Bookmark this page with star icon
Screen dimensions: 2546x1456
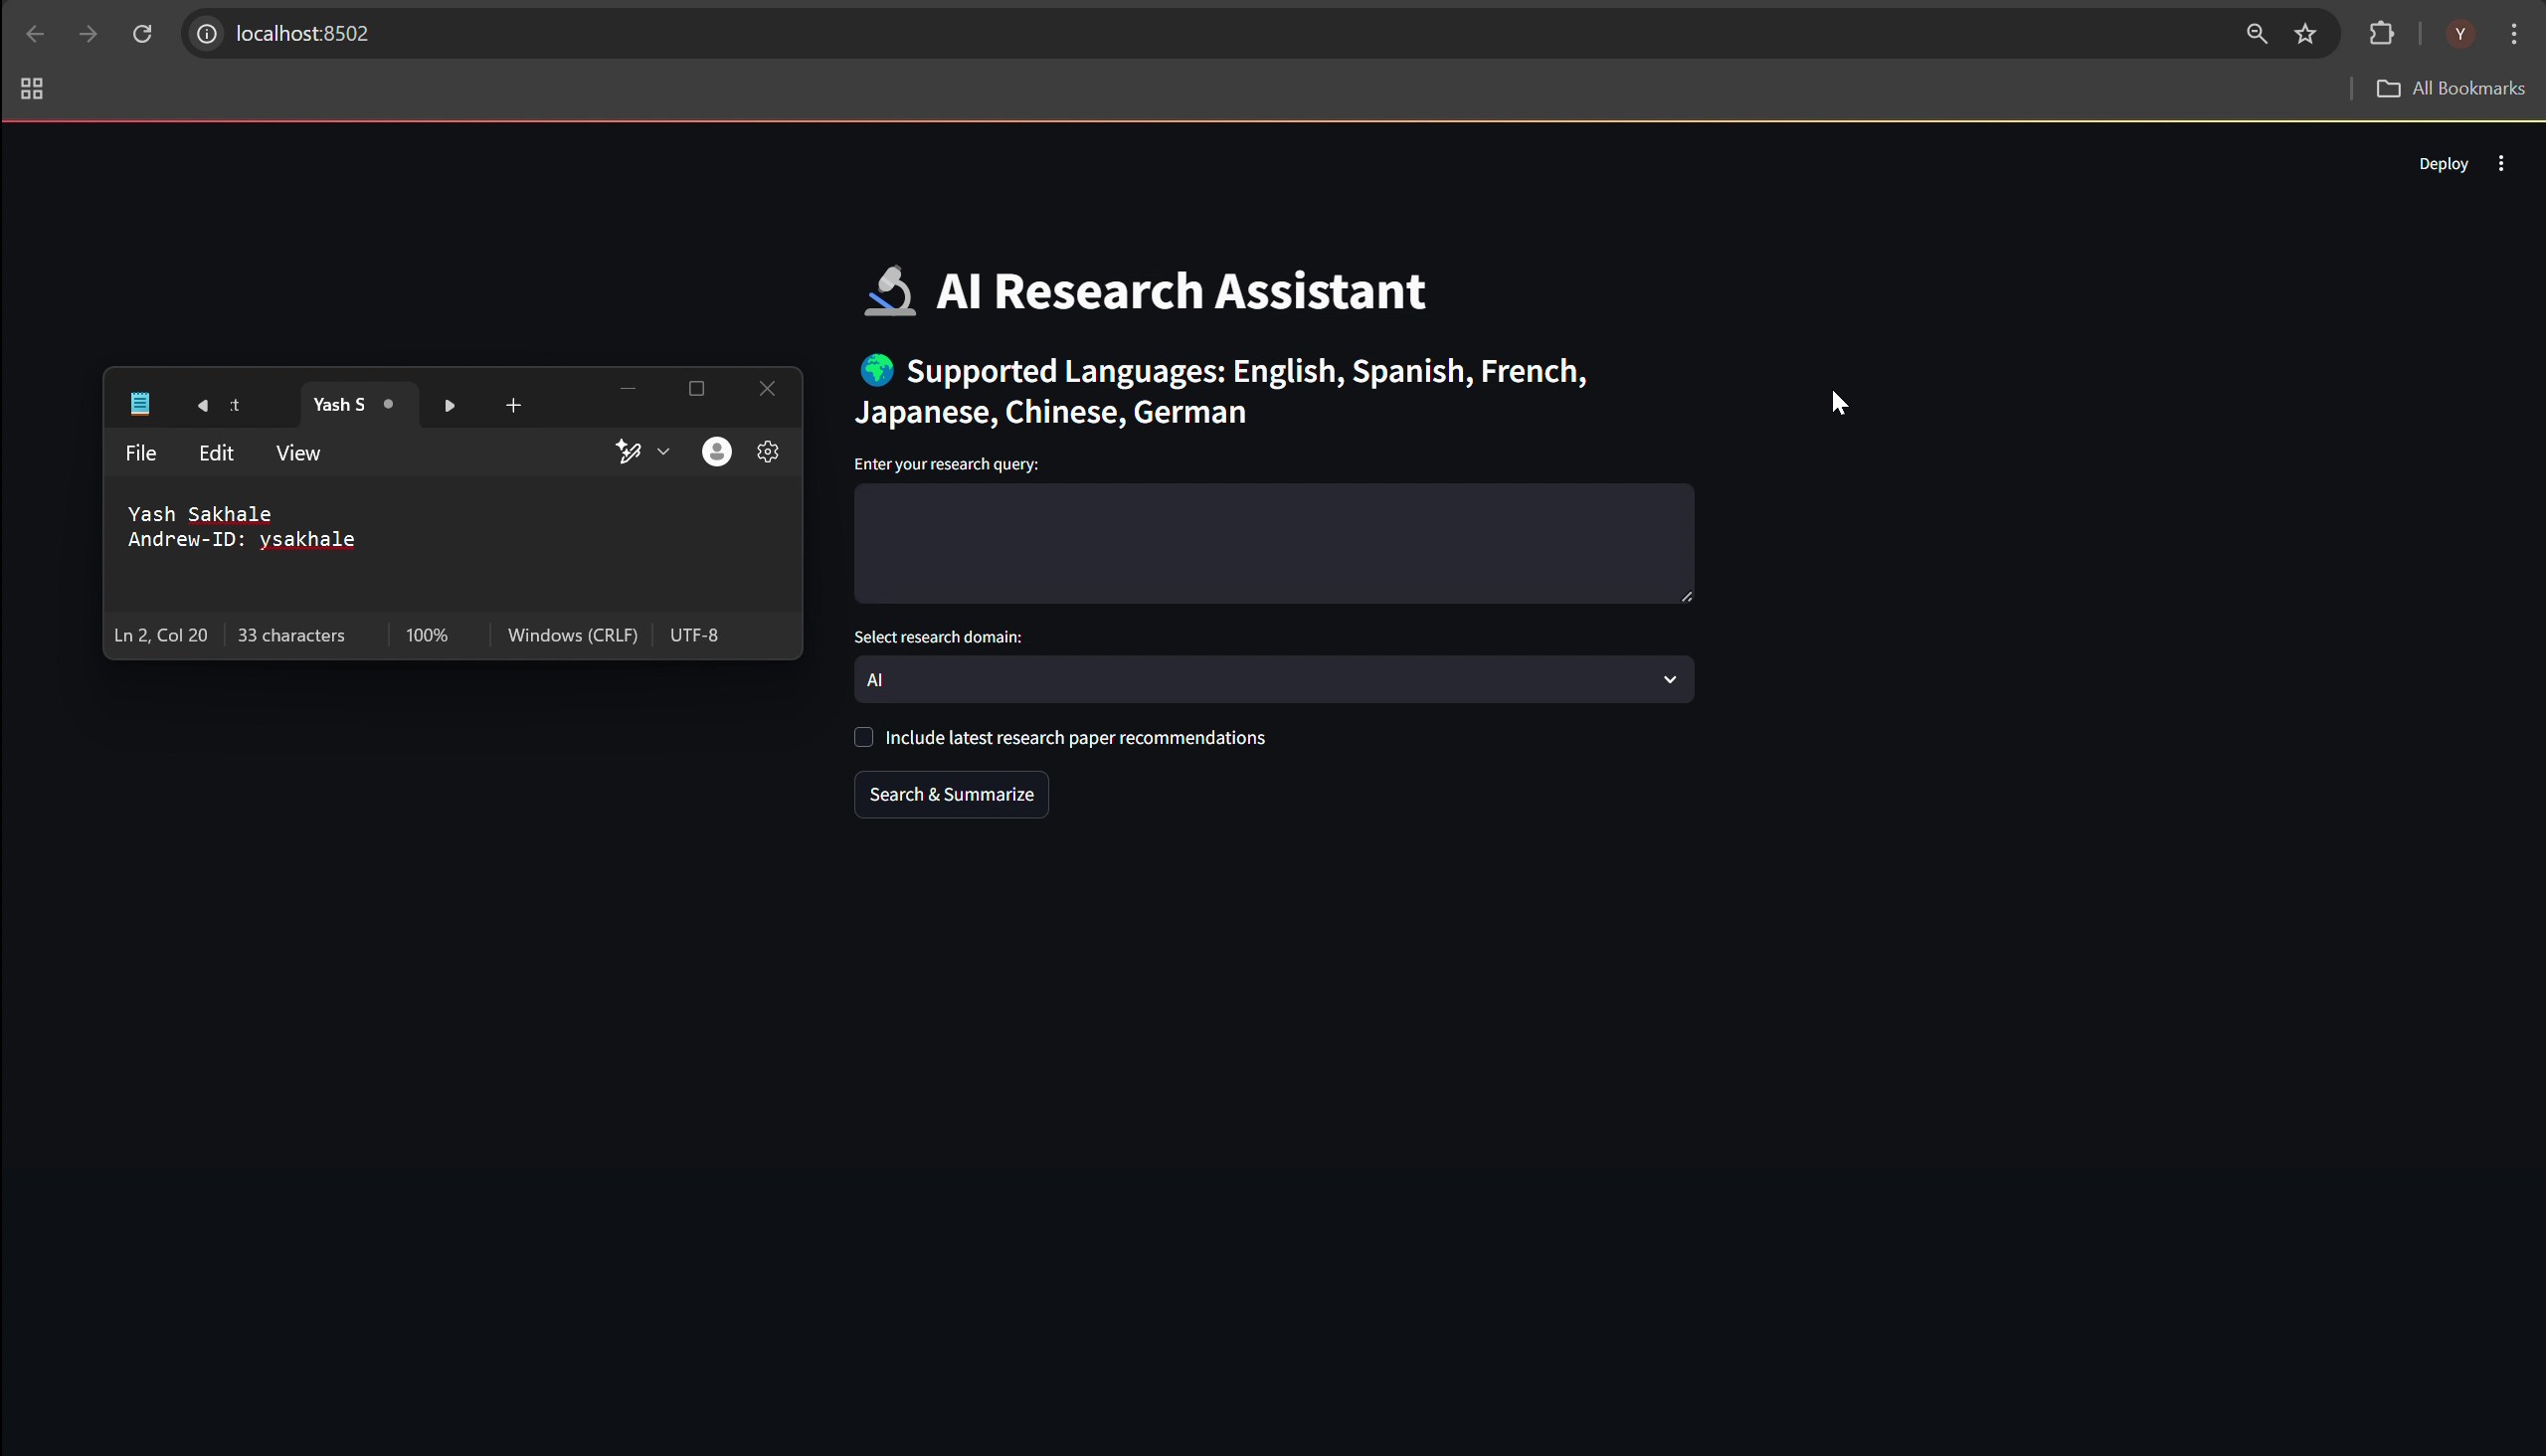[x=2306, y=34]
